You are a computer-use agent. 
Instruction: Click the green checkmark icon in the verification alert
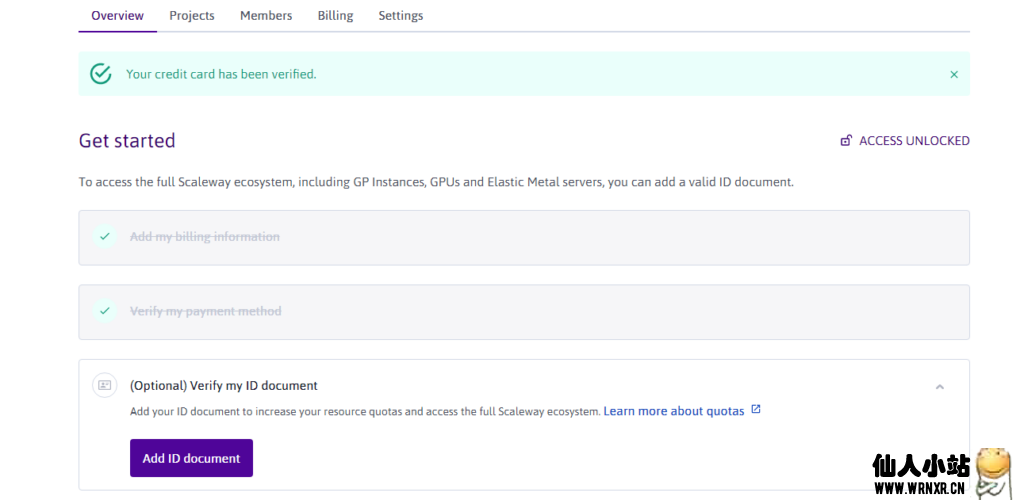point(100,74)
